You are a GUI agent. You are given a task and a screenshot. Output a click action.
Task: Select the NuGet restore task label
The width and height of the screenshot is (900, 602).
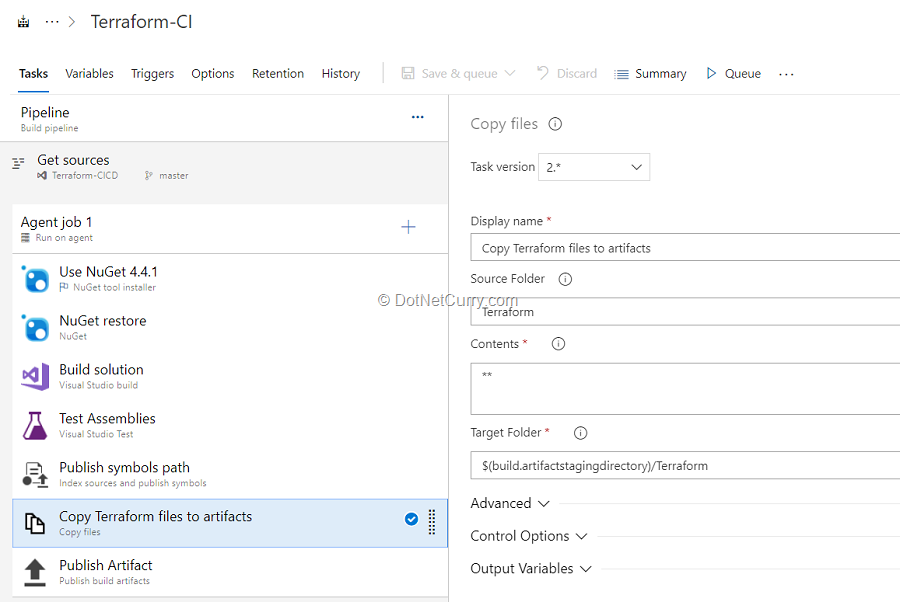(x=103, y=321)
